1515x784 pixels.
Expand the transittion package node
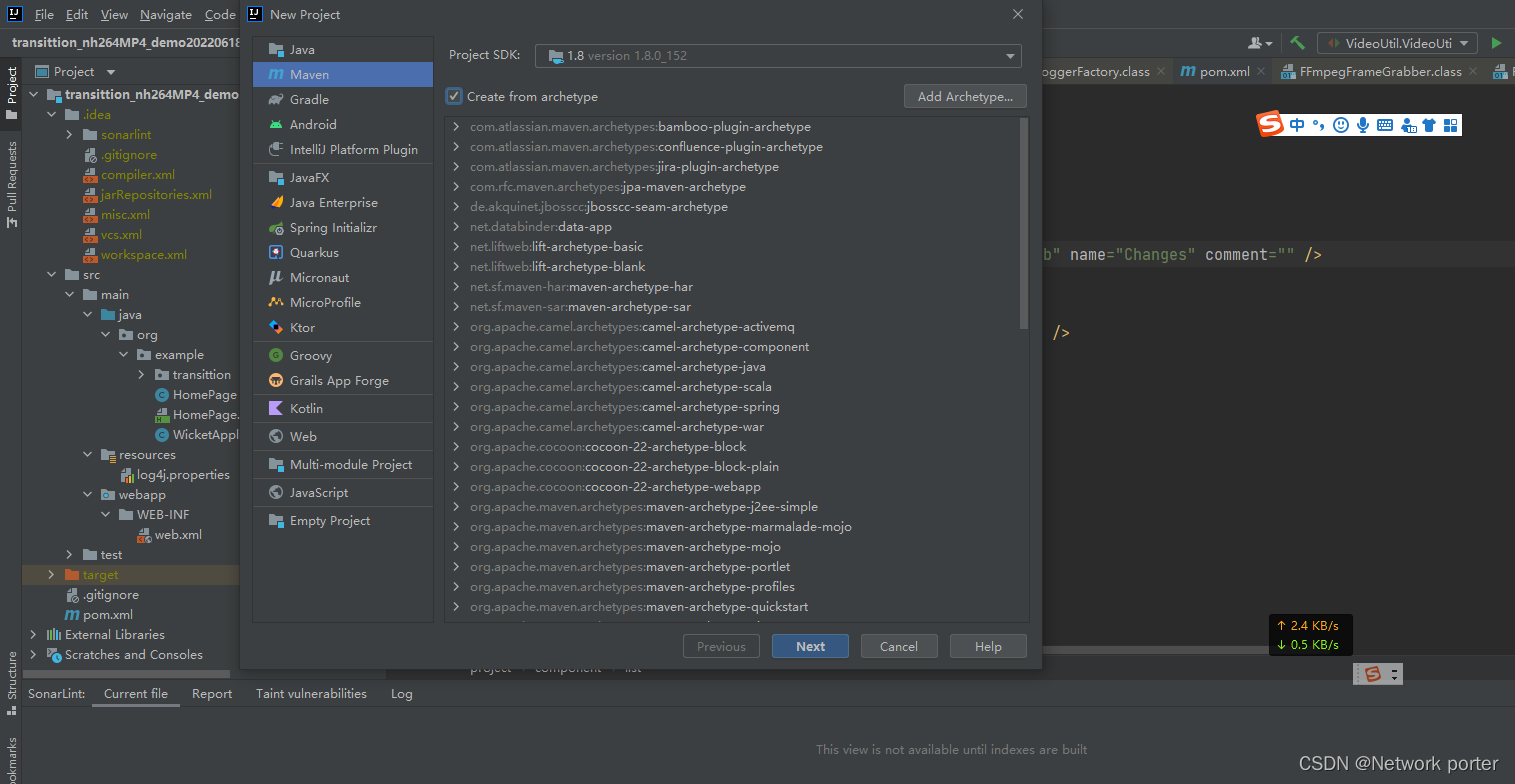(141, 375)
